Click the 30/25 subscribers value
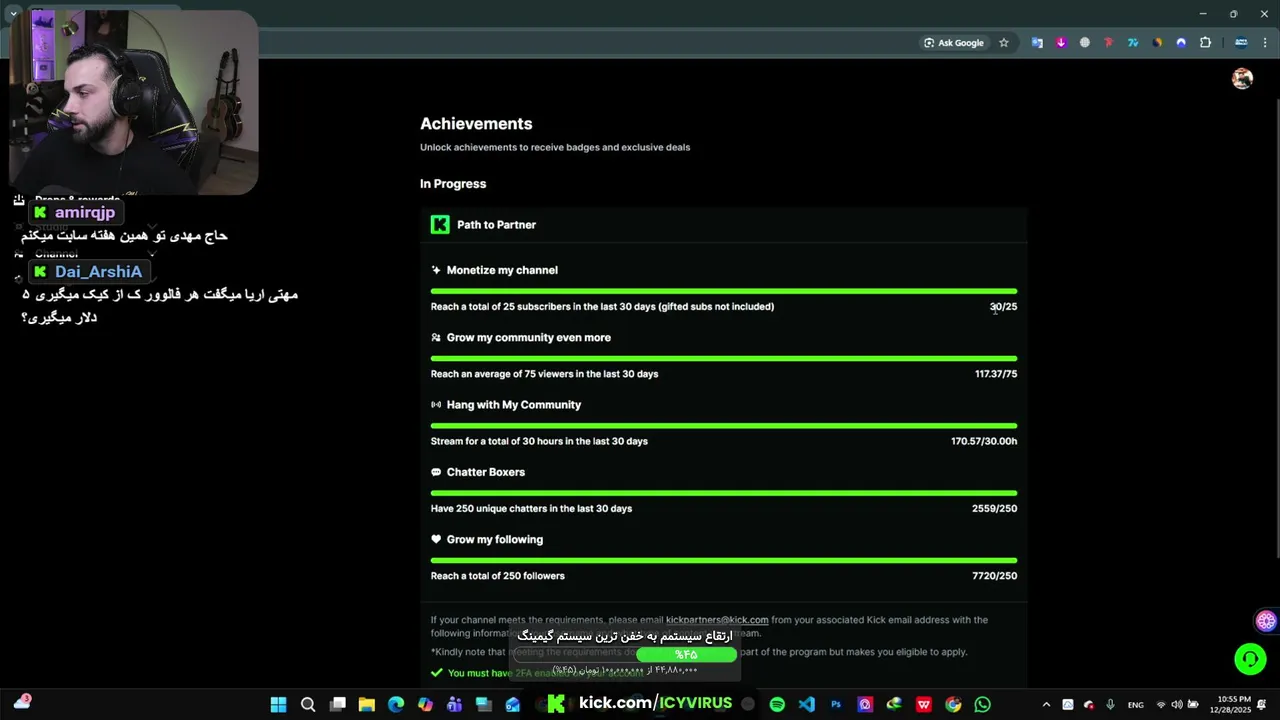Screen dimensions: 1280x720 point(1003,307)
